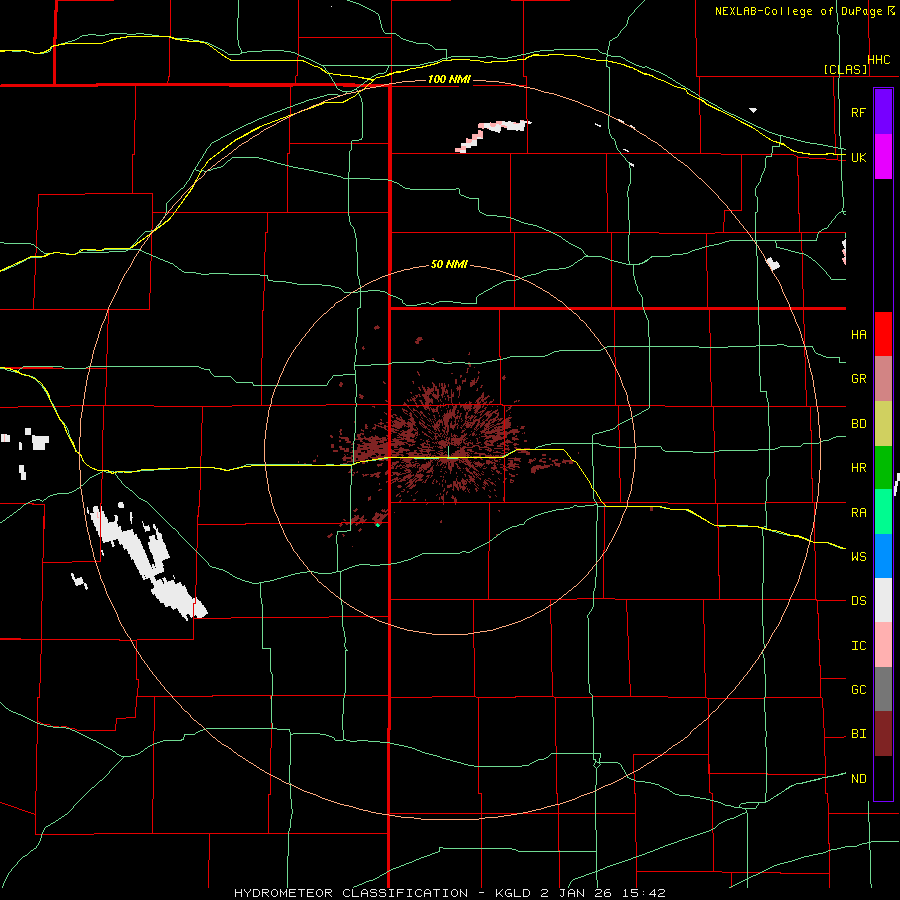Click the 'HYDROMETEOR CLASSIFICATION' title caption
Viewport: 900px width, 900px height.
(351, 893)
